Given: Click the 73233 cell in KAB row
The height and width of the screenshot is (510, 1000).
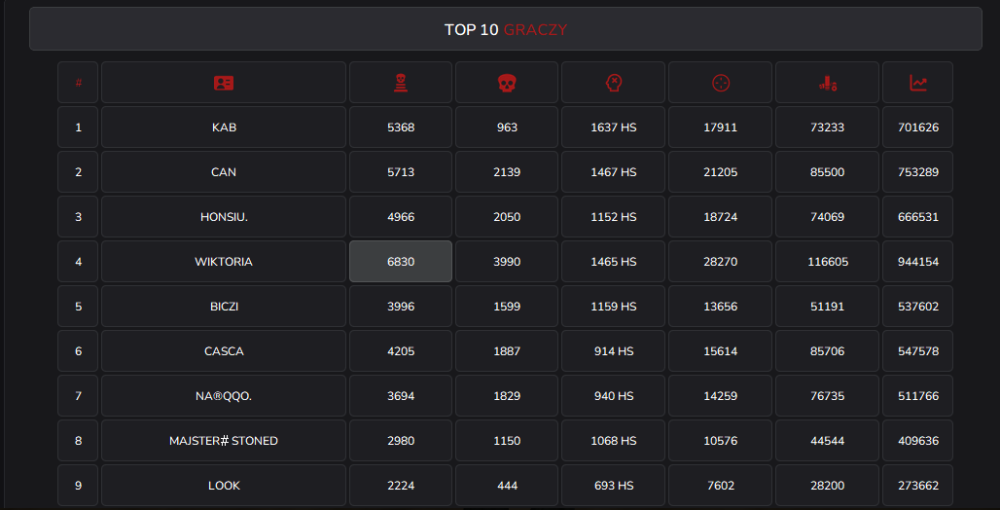Looking at the screenshot, I should 827,128.
